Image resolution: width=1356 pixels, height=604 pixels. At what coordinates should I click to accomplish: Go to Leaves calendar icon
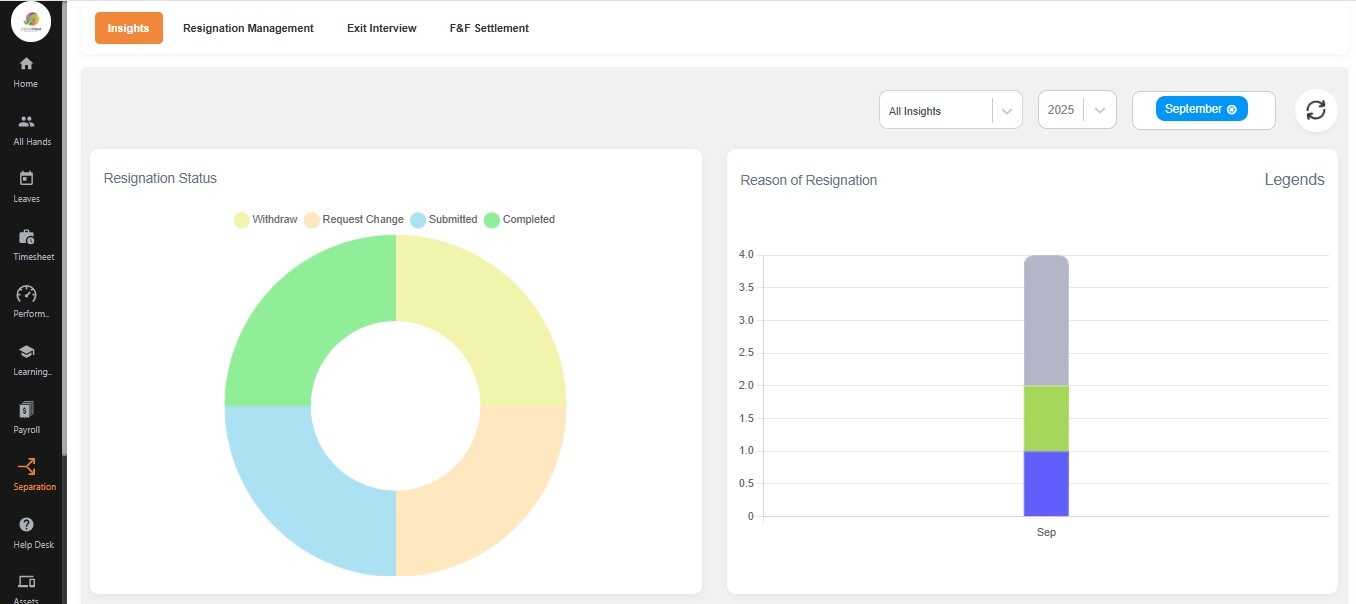click(x=26, y=179)
